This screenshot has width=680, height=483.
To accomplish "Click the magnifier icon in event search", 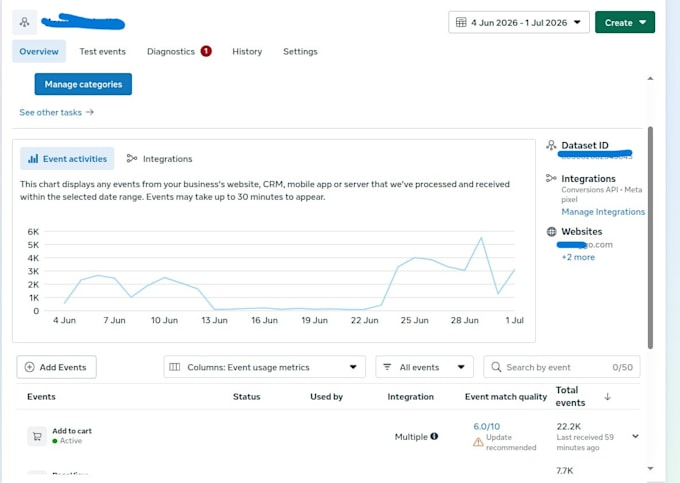I will [496, 367].
